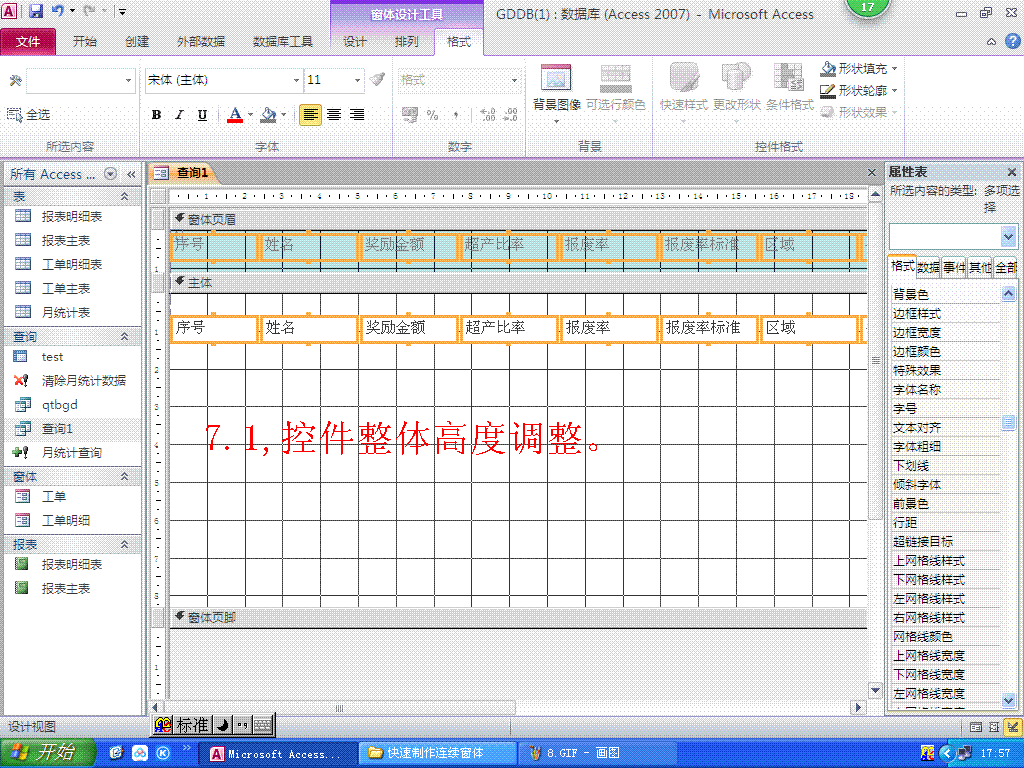The image size is (1024, 768).
Task: Select align text right button
Action: [x=357, y=115]
